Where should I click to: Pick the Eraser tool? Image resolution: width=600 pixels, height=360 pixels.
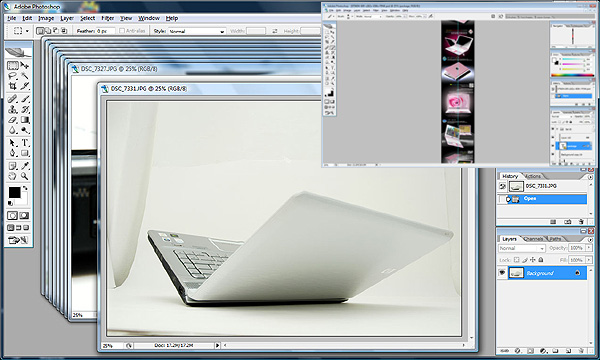coord(13,120)
